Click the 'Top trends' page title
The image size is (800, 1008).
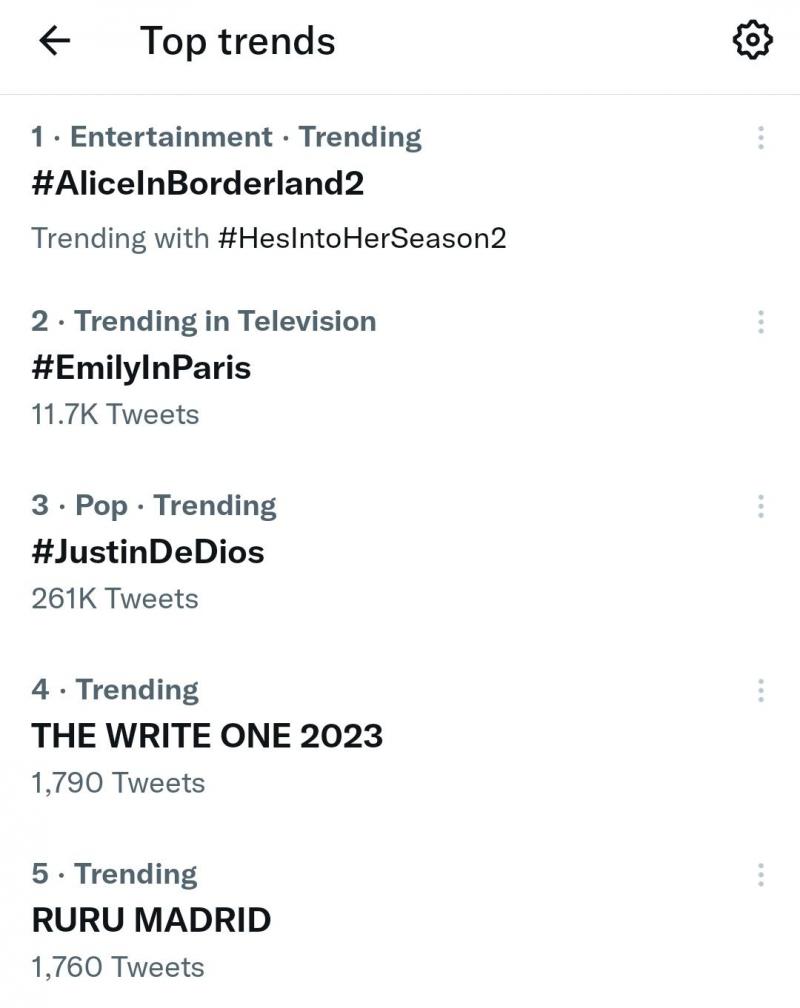(237, 41)
